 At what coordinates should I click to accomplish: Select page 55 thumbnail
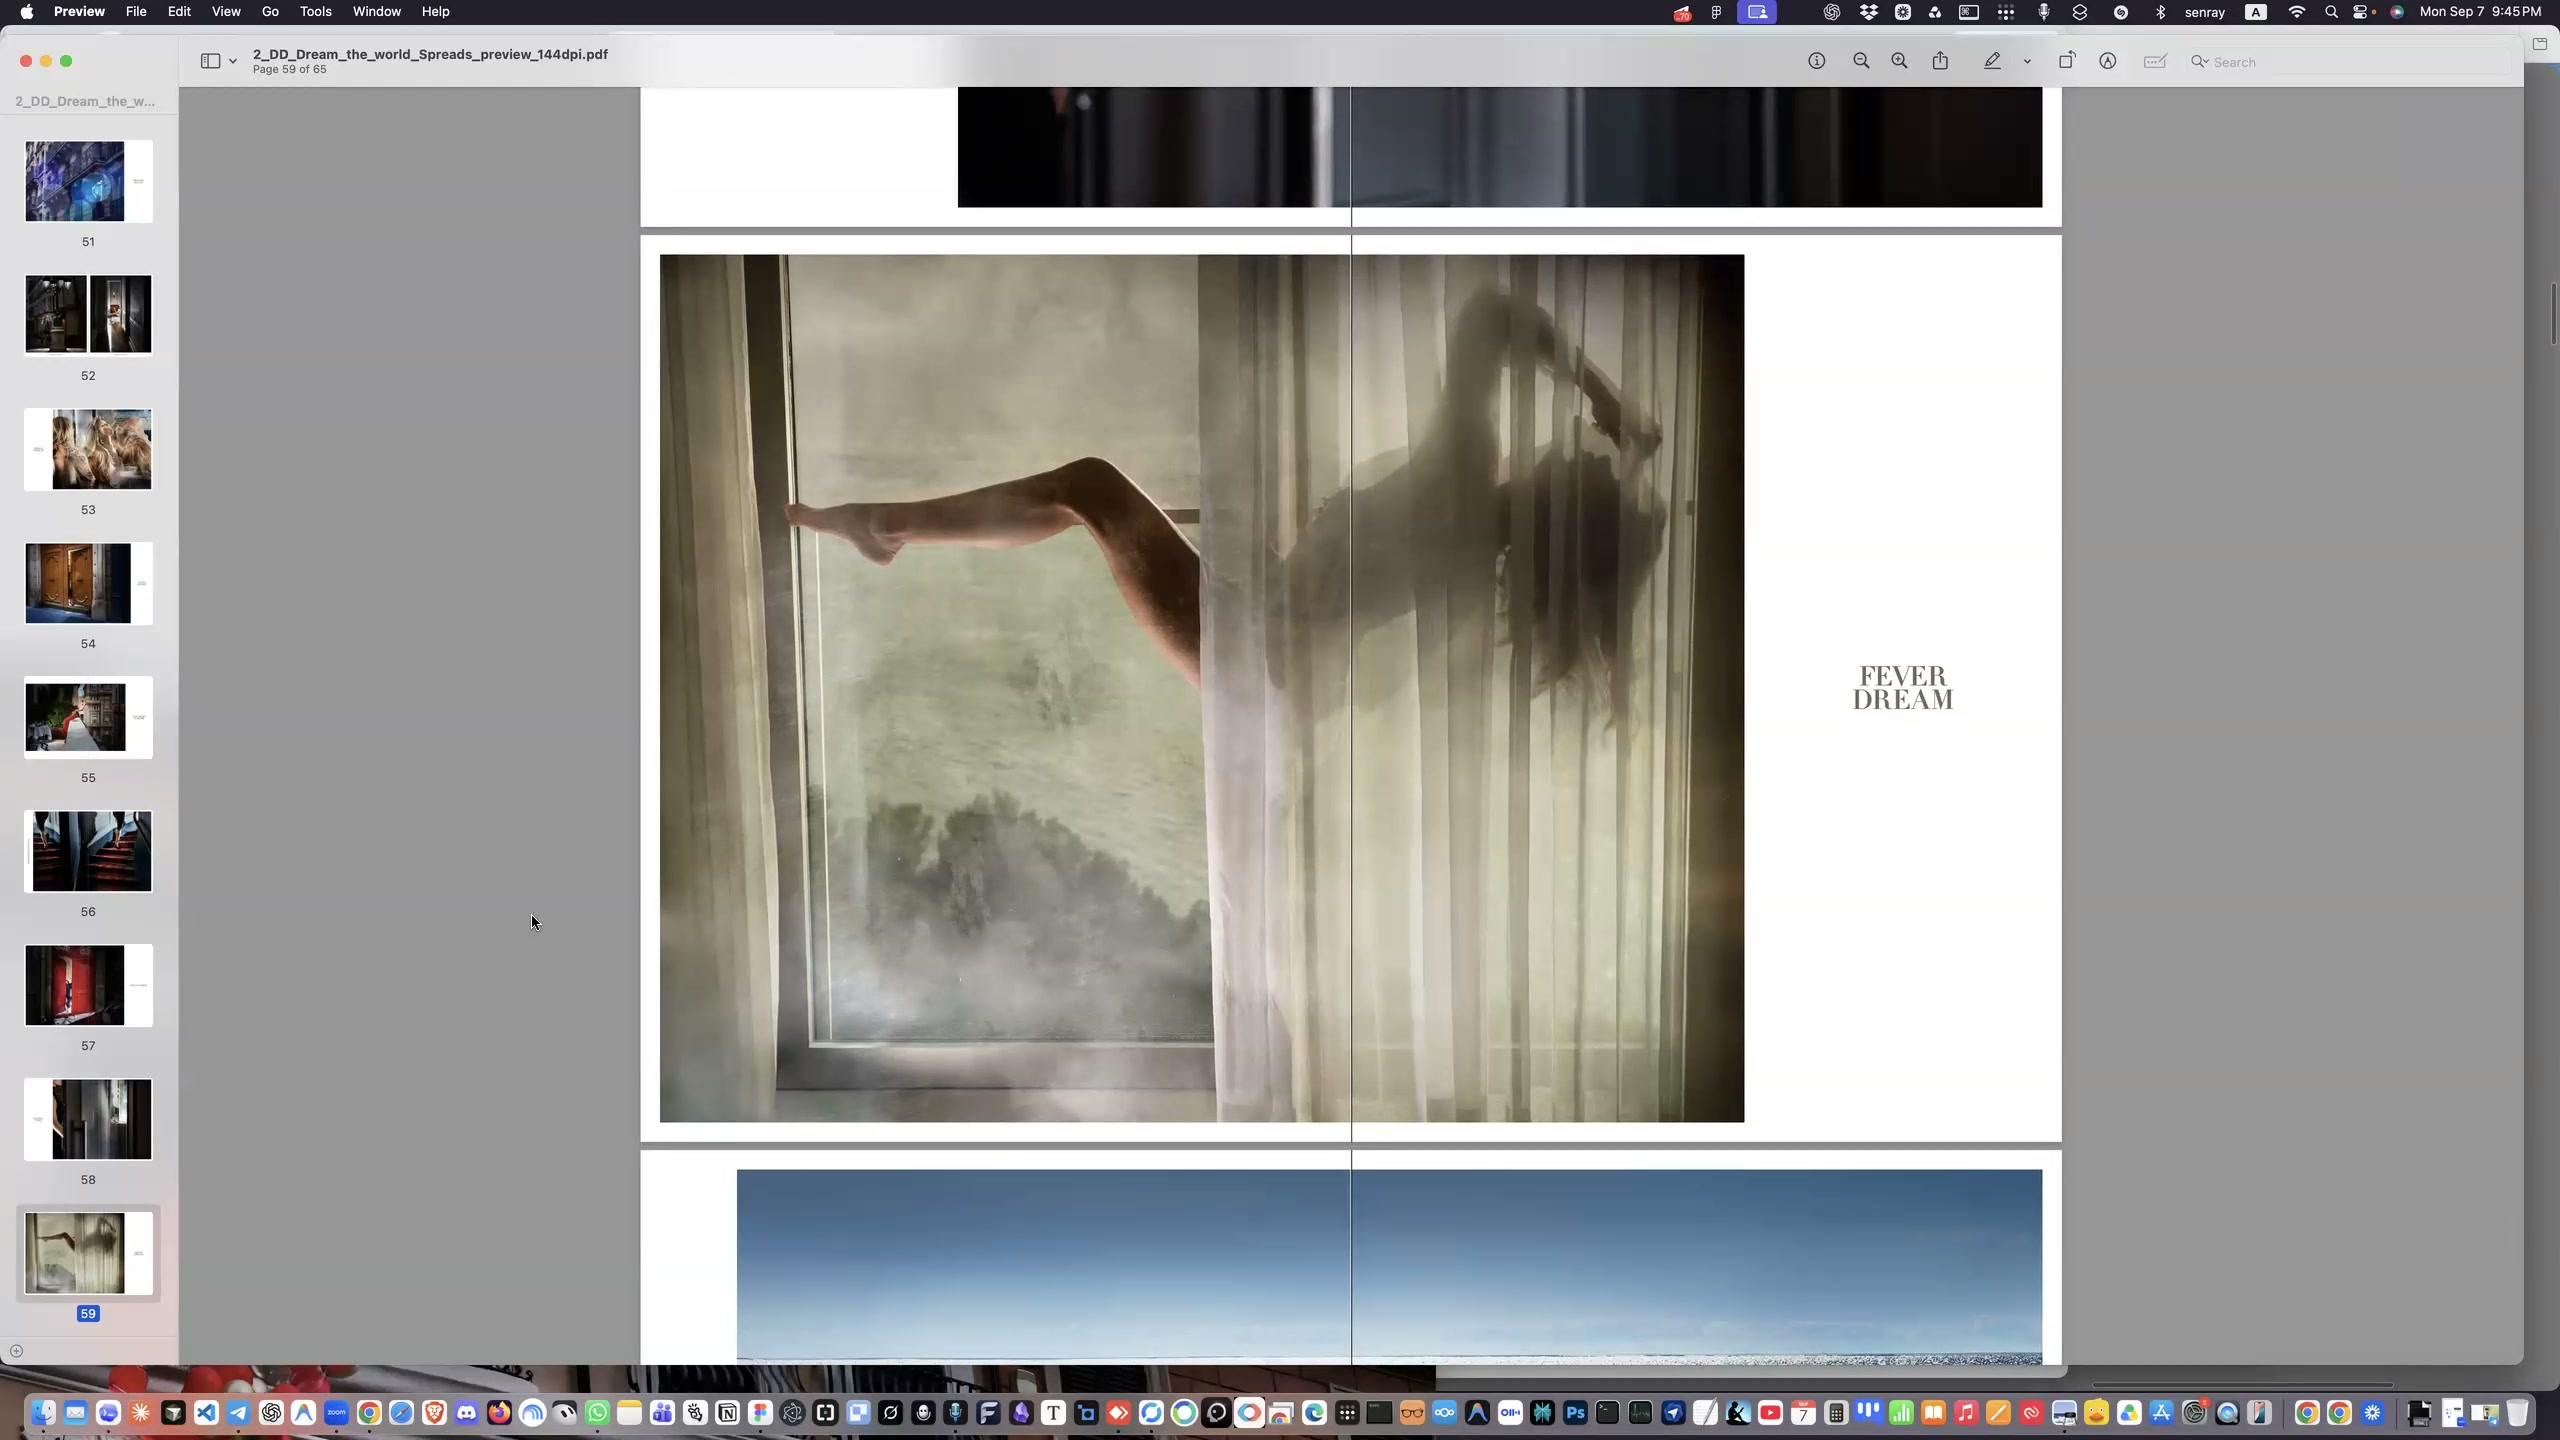[88, 717]
